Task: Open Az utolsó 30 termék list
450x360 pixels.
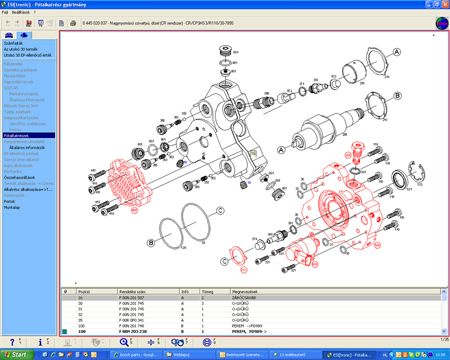Action: (x=21, y=49)
